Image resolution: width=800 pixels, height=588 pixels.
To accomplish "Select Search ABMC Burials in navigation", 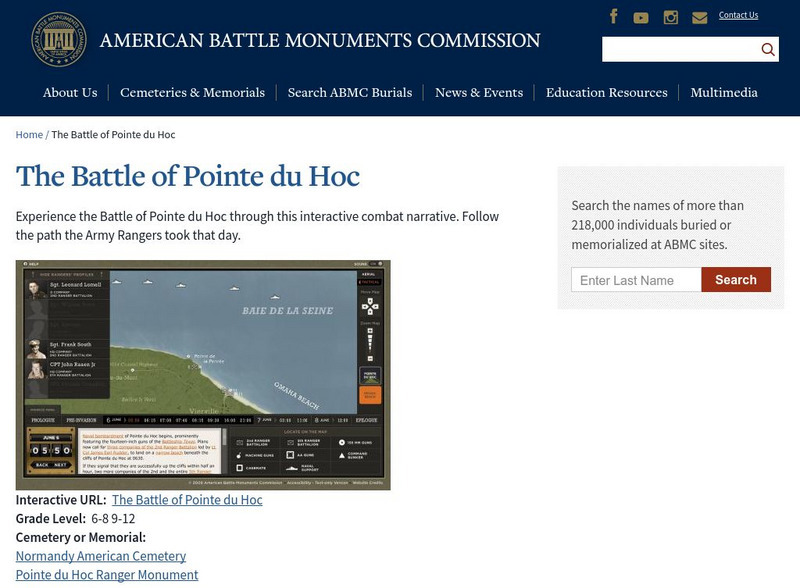I will click(x=349, y=93).
